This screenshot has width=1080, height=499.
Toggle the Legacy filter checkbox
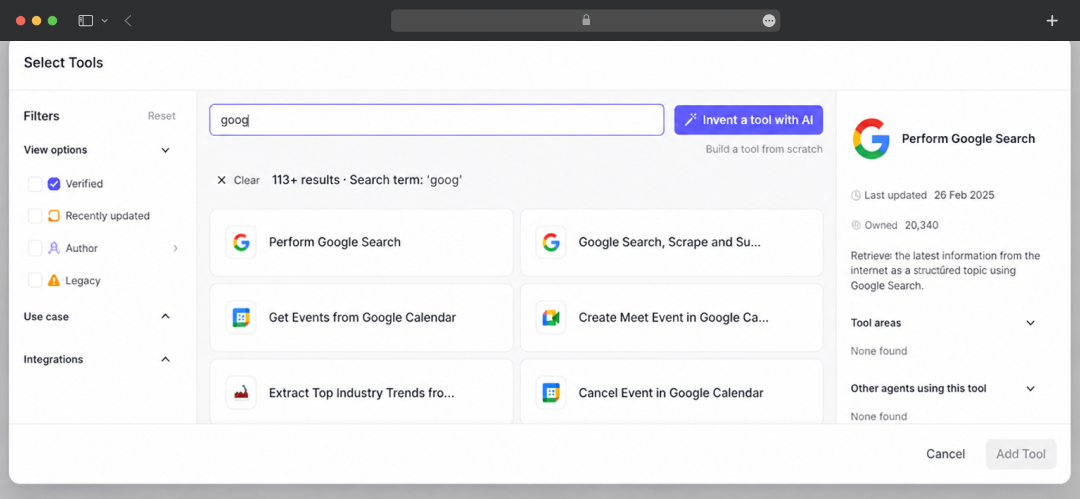pyautogui.click(x=35, y=281)
